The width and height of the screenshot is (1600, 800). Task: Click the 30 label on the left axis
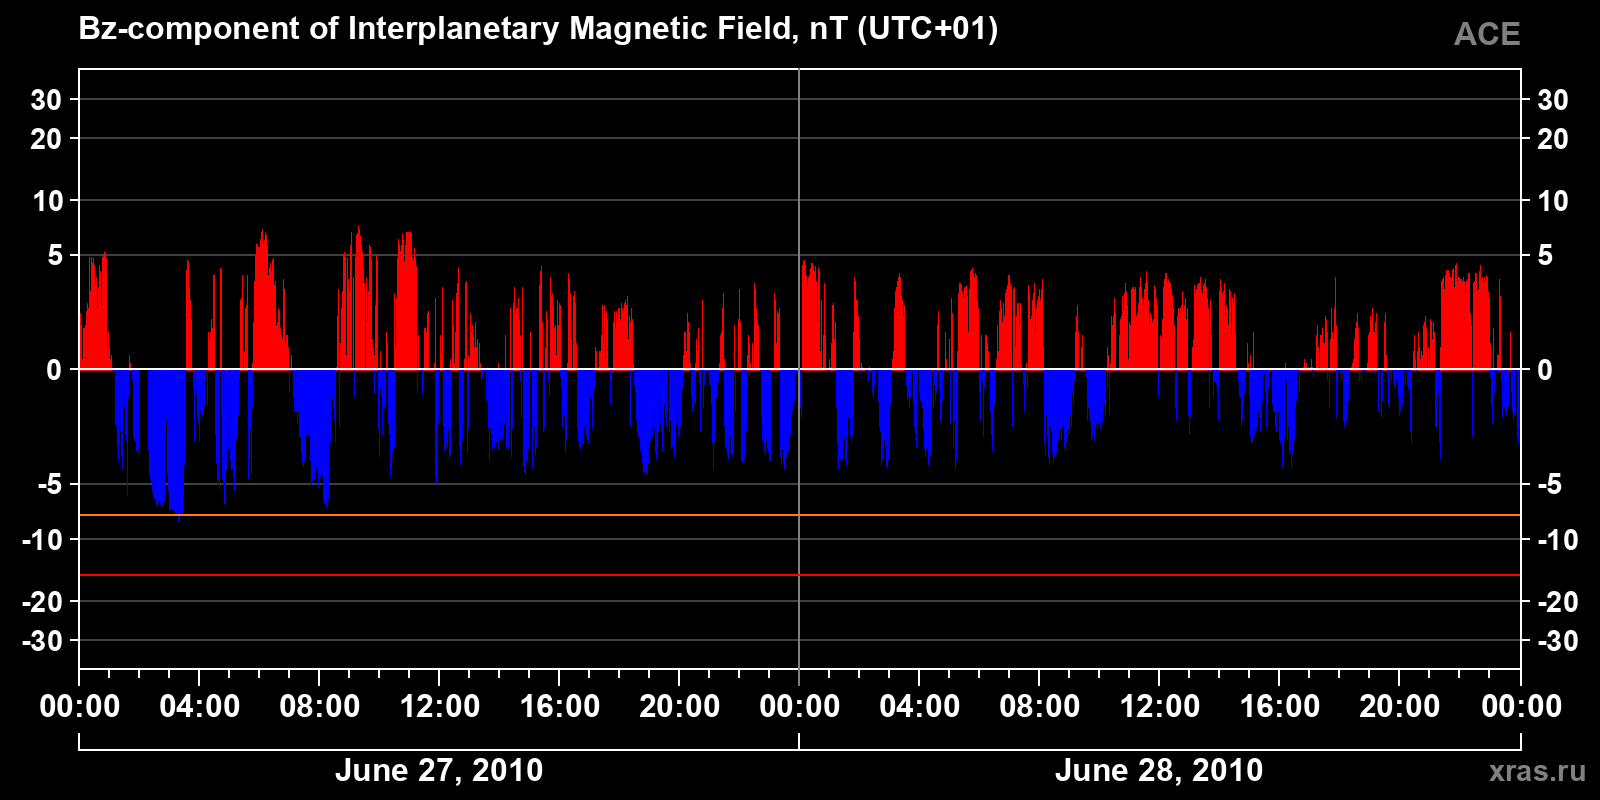(x=46, y=100)
